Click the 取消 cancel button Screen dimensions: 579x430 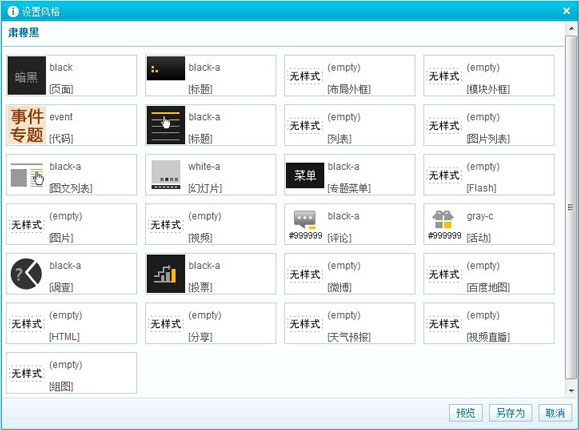click(555, 413)
